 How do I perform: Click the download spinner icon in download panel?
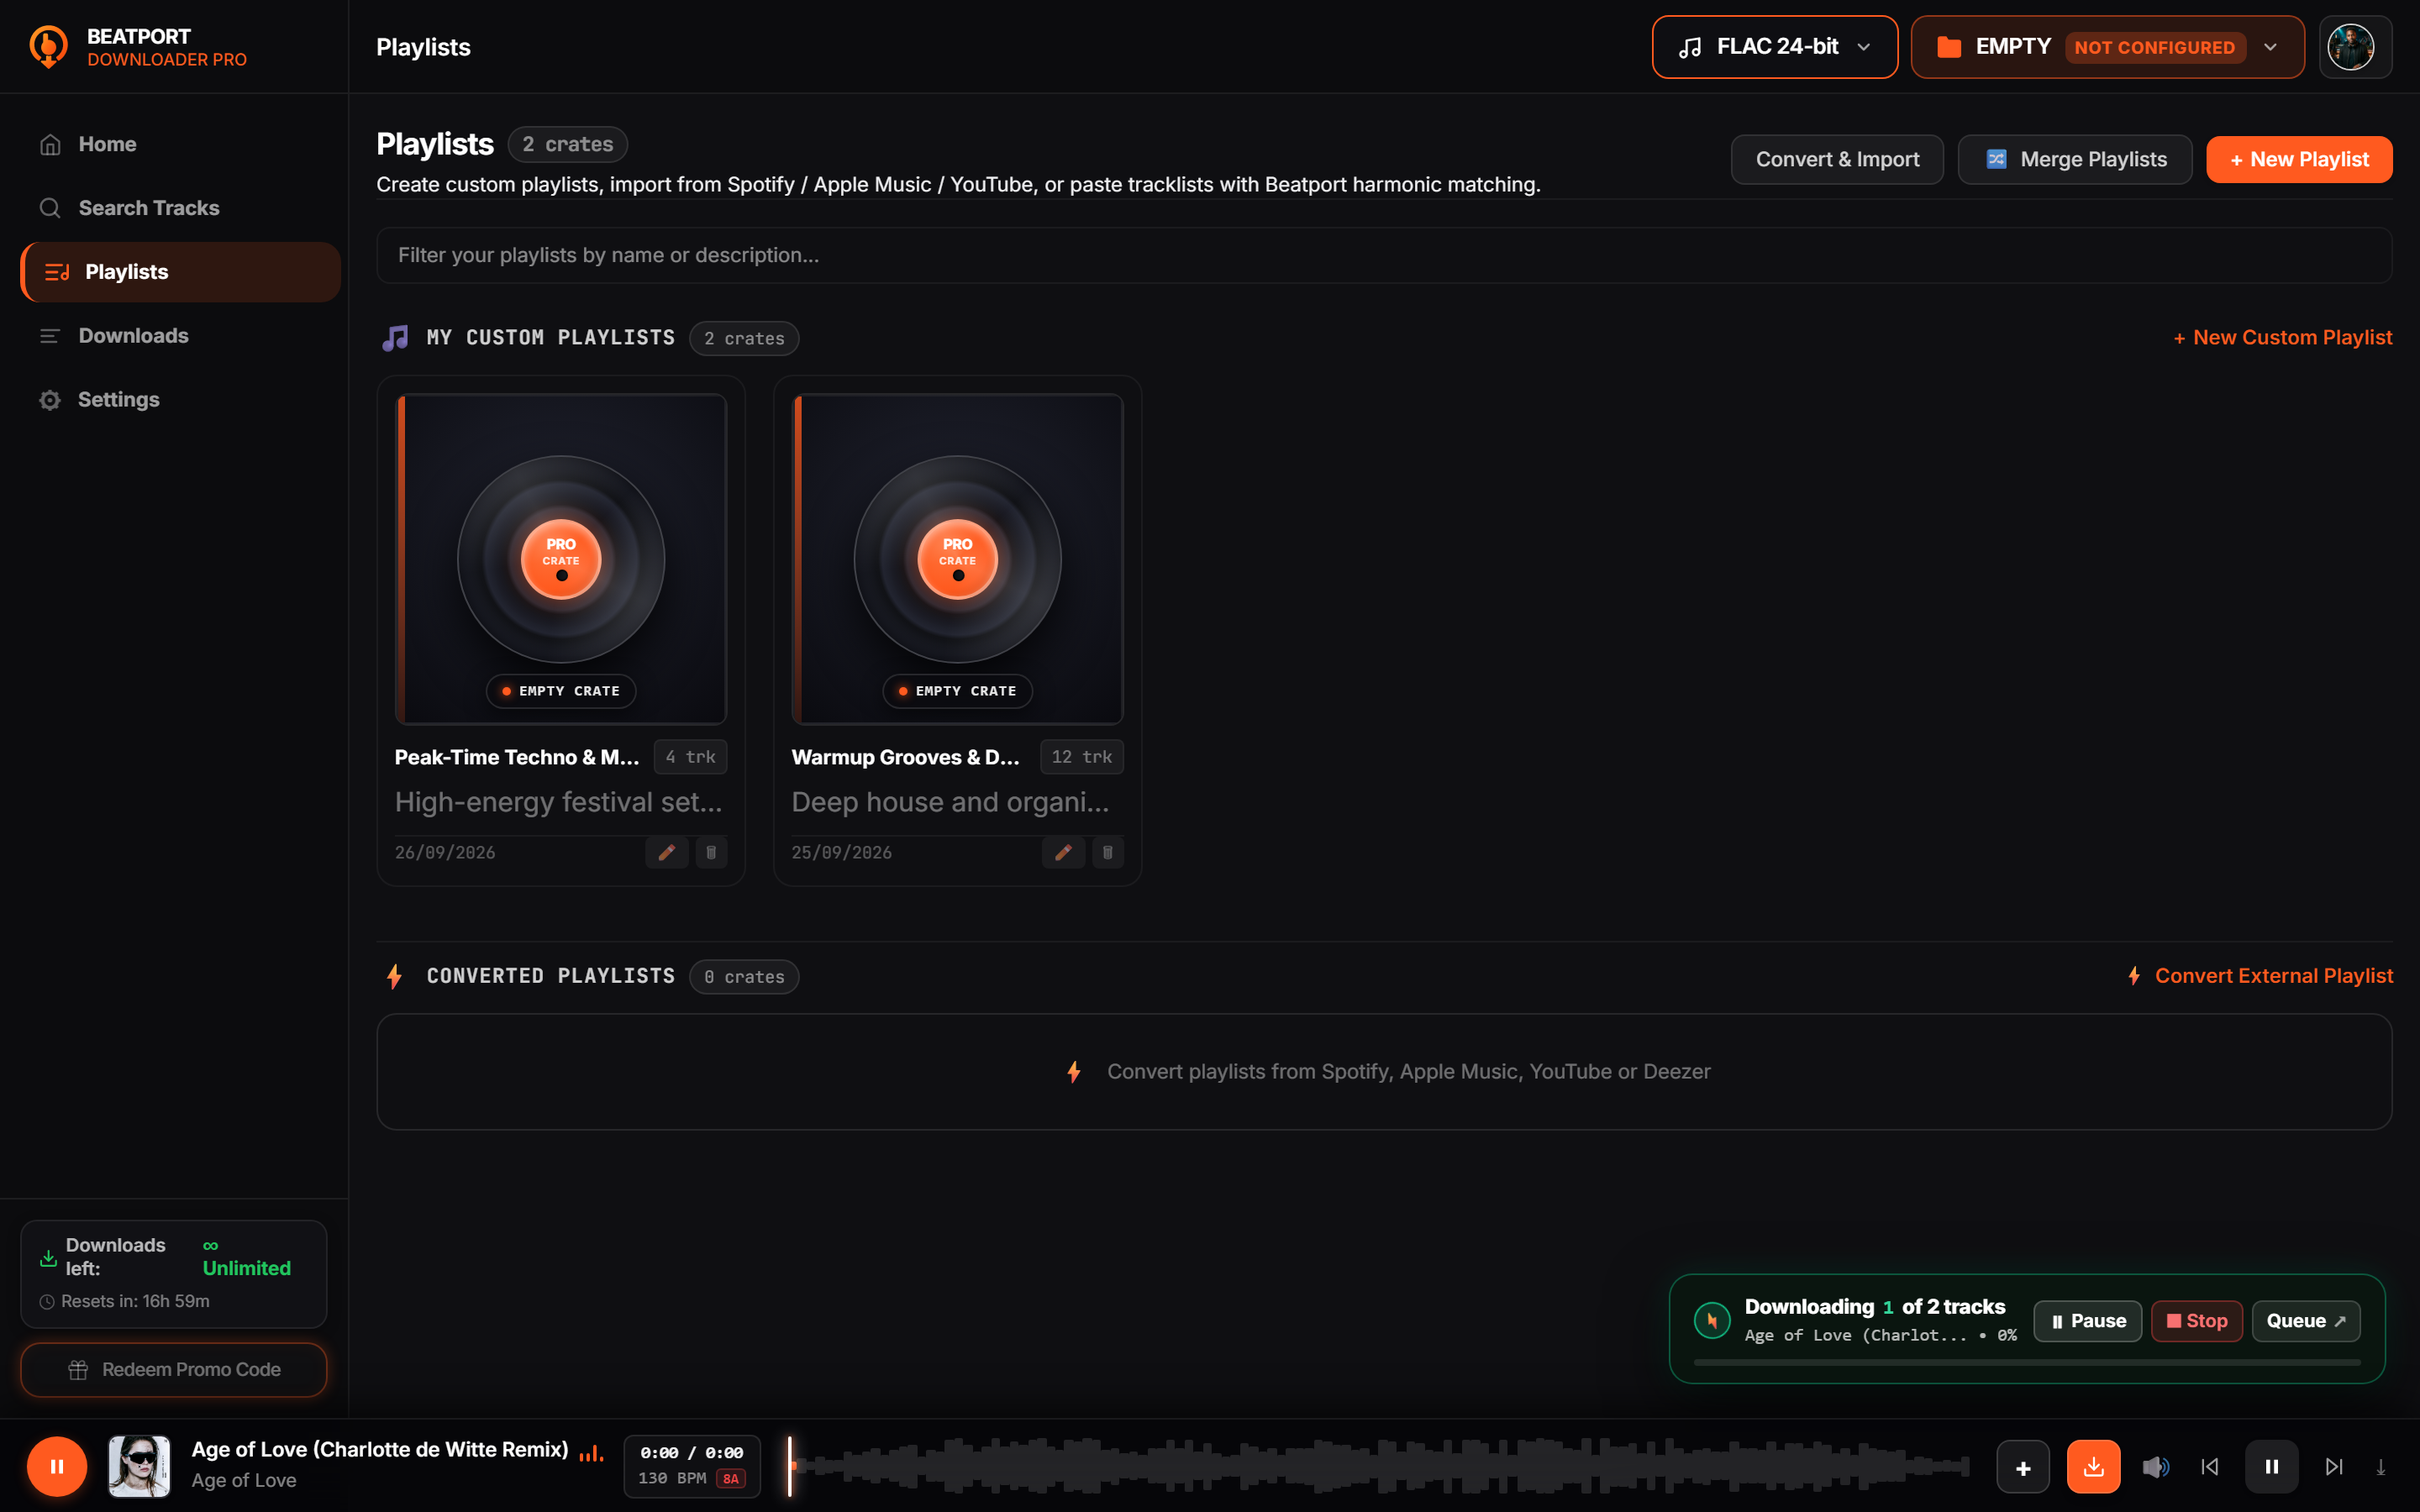1712,1321
